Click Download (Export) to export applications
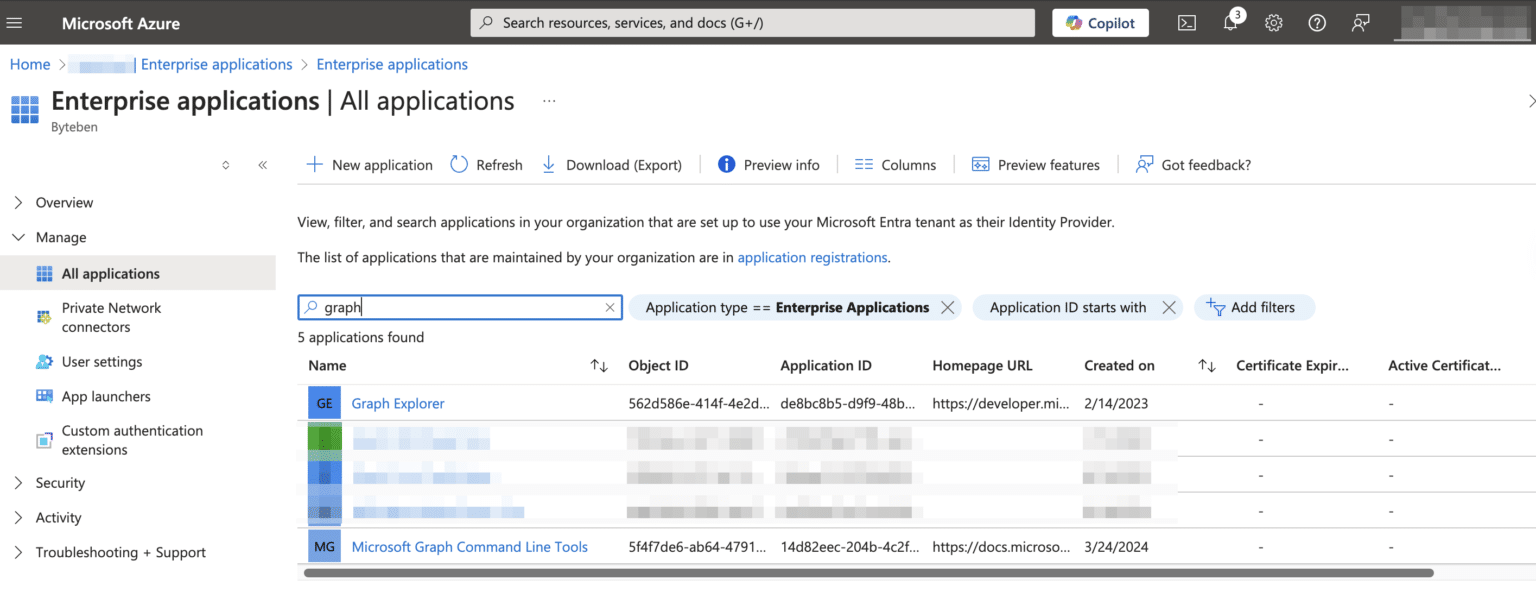 pos(611,164)
